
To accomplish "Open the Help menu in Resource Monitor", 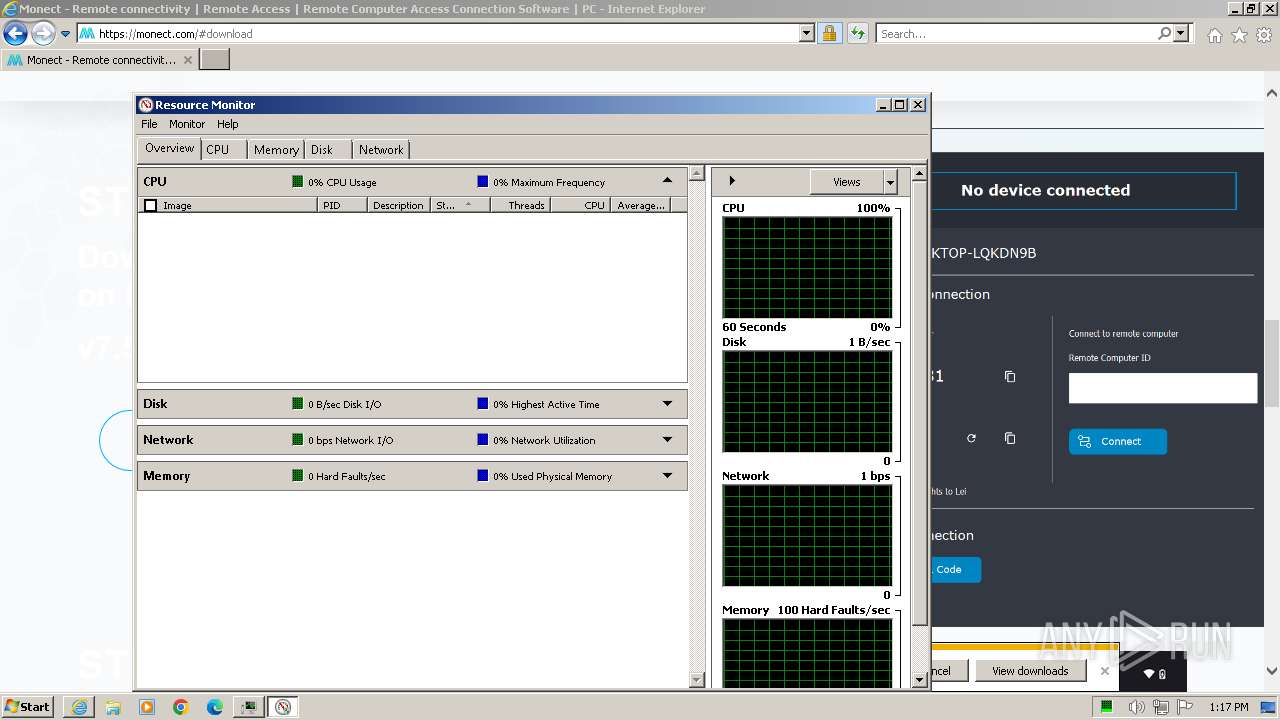I will 228,124.
